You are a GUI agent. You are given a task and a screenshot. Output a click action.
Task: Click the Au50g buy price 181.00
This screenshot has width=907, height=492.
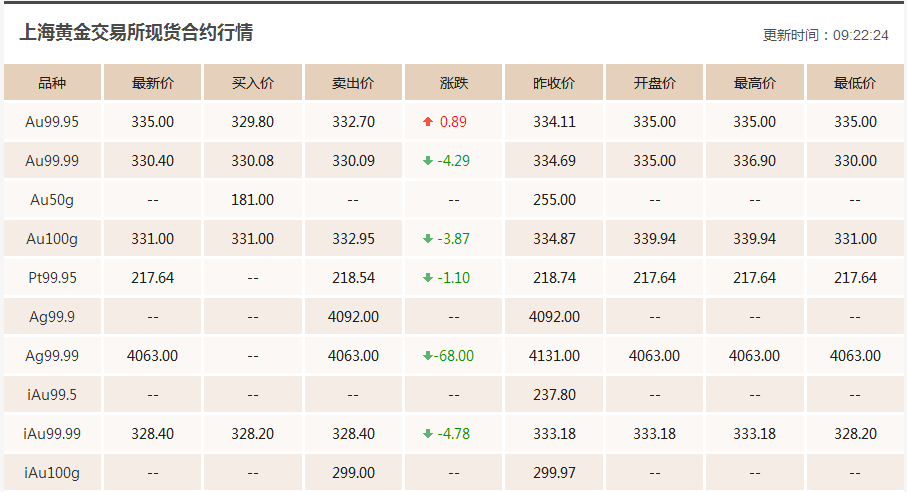pyautogui.click(x=252, y=200)
